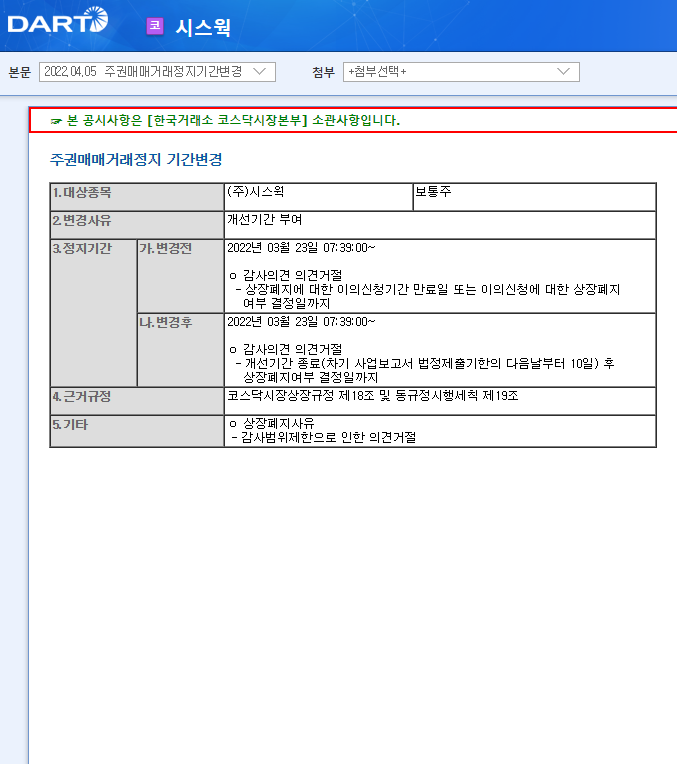The height and width of the screenshot is (764, 677).
Task: Click the 1.대상종목 row label
Action: [137, 197]
